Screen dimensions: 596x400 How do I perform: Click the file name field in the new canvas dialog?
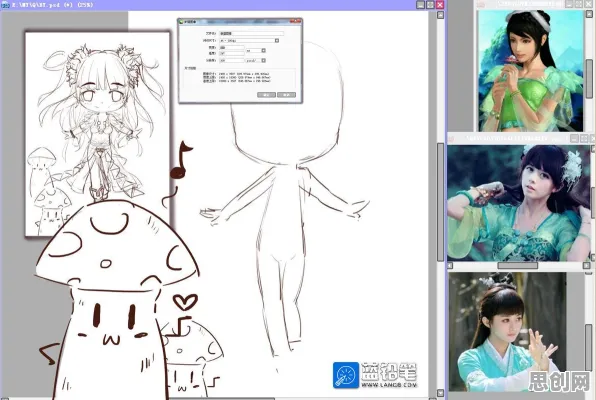point(251,33)
